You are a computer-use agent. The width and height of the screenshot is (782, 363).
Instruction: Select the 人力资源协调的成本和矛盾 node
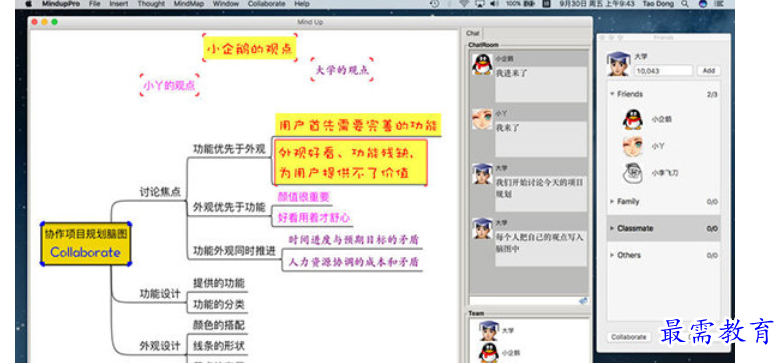point(354,262)
